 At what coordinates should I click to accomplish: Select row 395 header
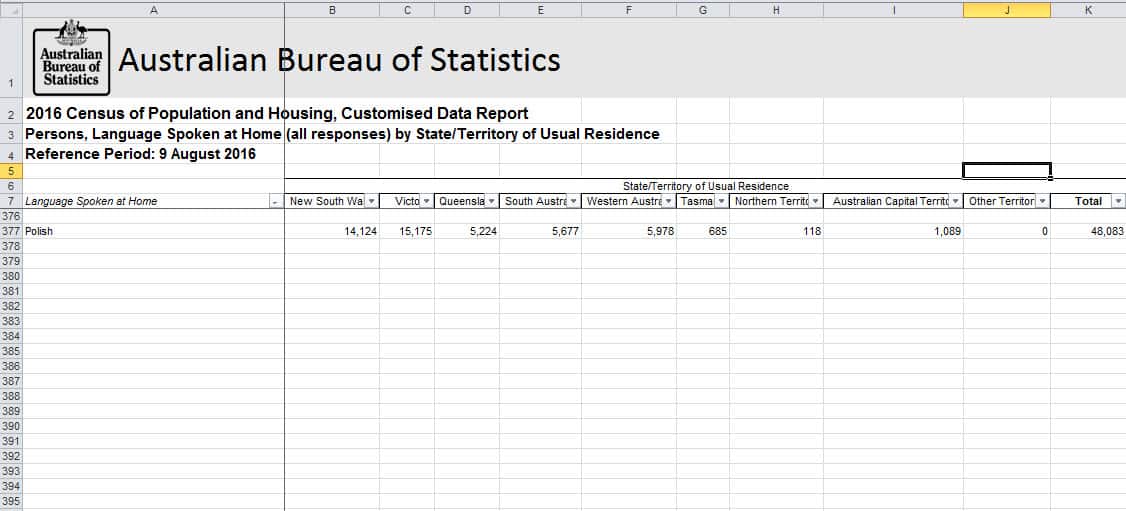point(11,501)
